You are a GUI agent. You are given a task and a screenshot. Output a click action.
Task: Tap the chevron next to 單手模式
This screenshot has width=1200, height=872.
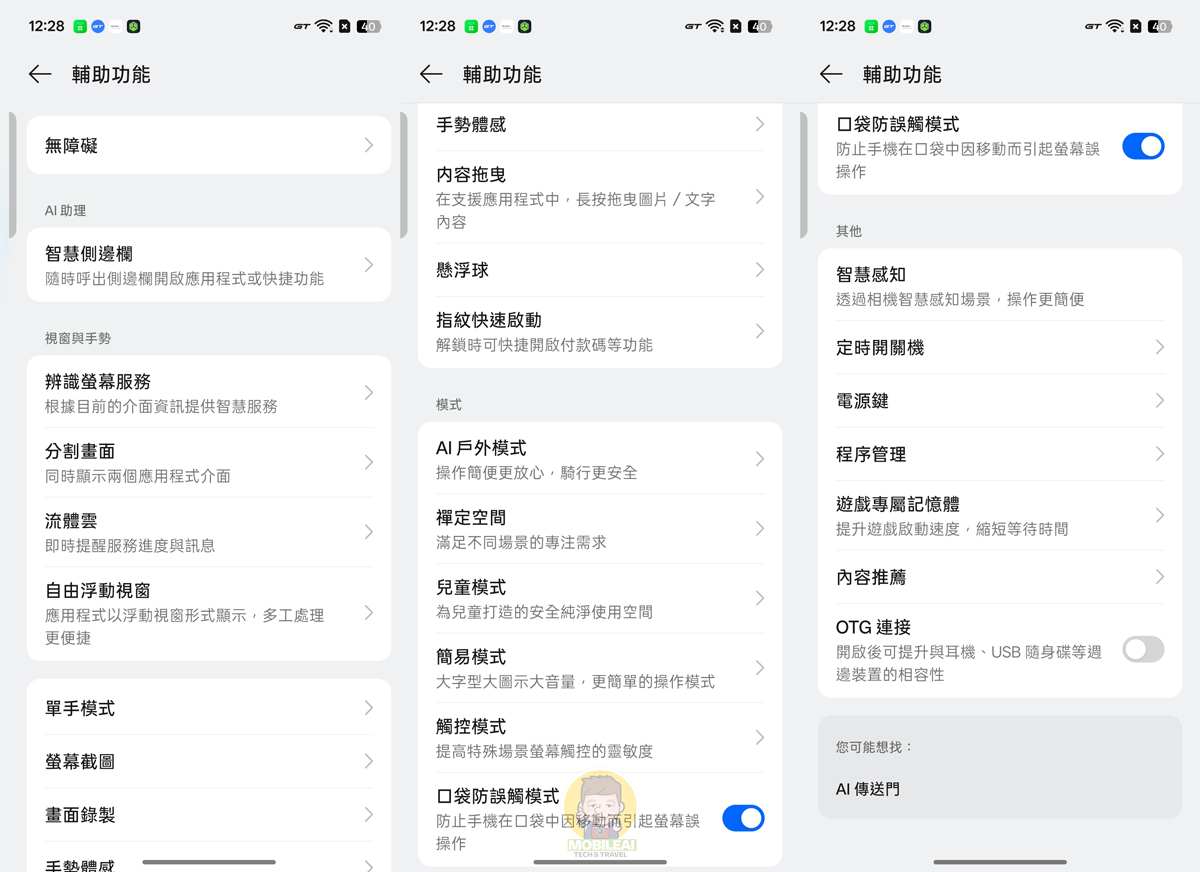369,708
